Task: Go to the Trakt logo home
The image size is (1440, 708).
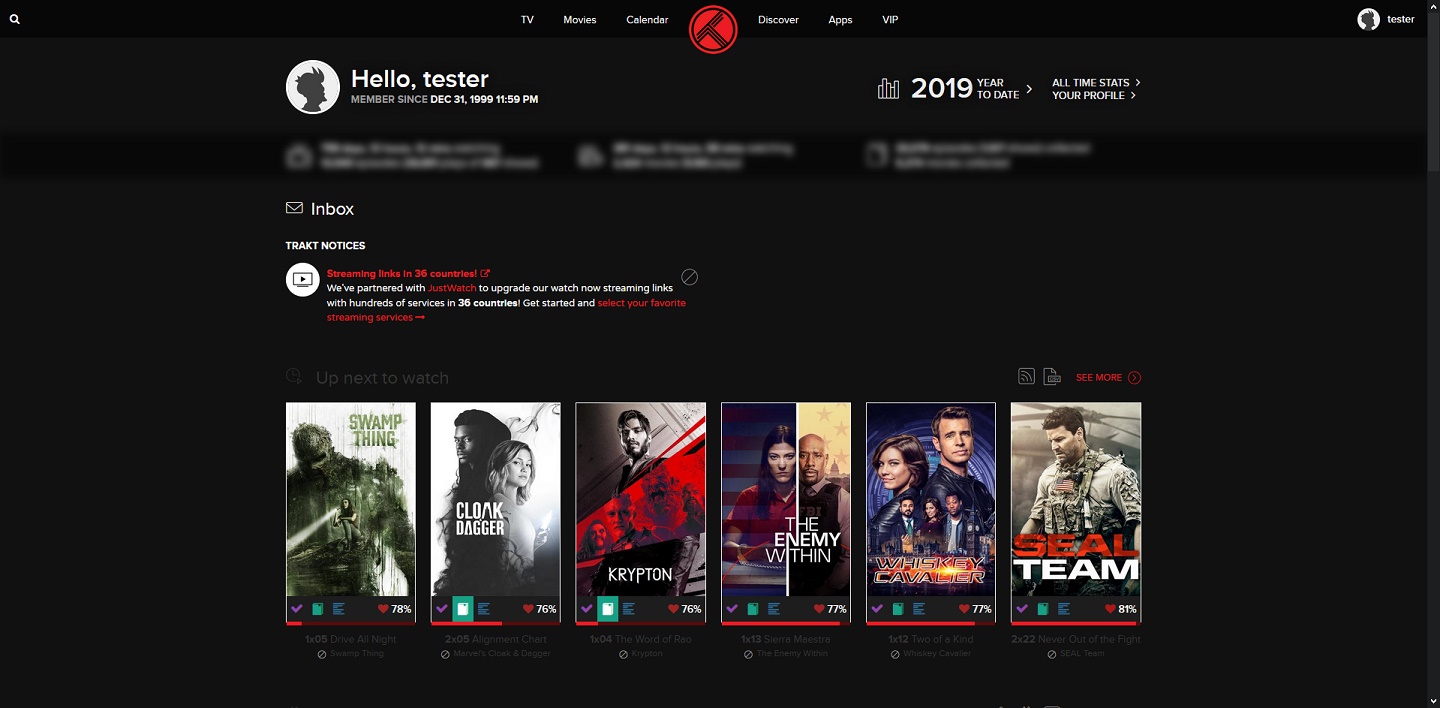Action: [713, 29]
